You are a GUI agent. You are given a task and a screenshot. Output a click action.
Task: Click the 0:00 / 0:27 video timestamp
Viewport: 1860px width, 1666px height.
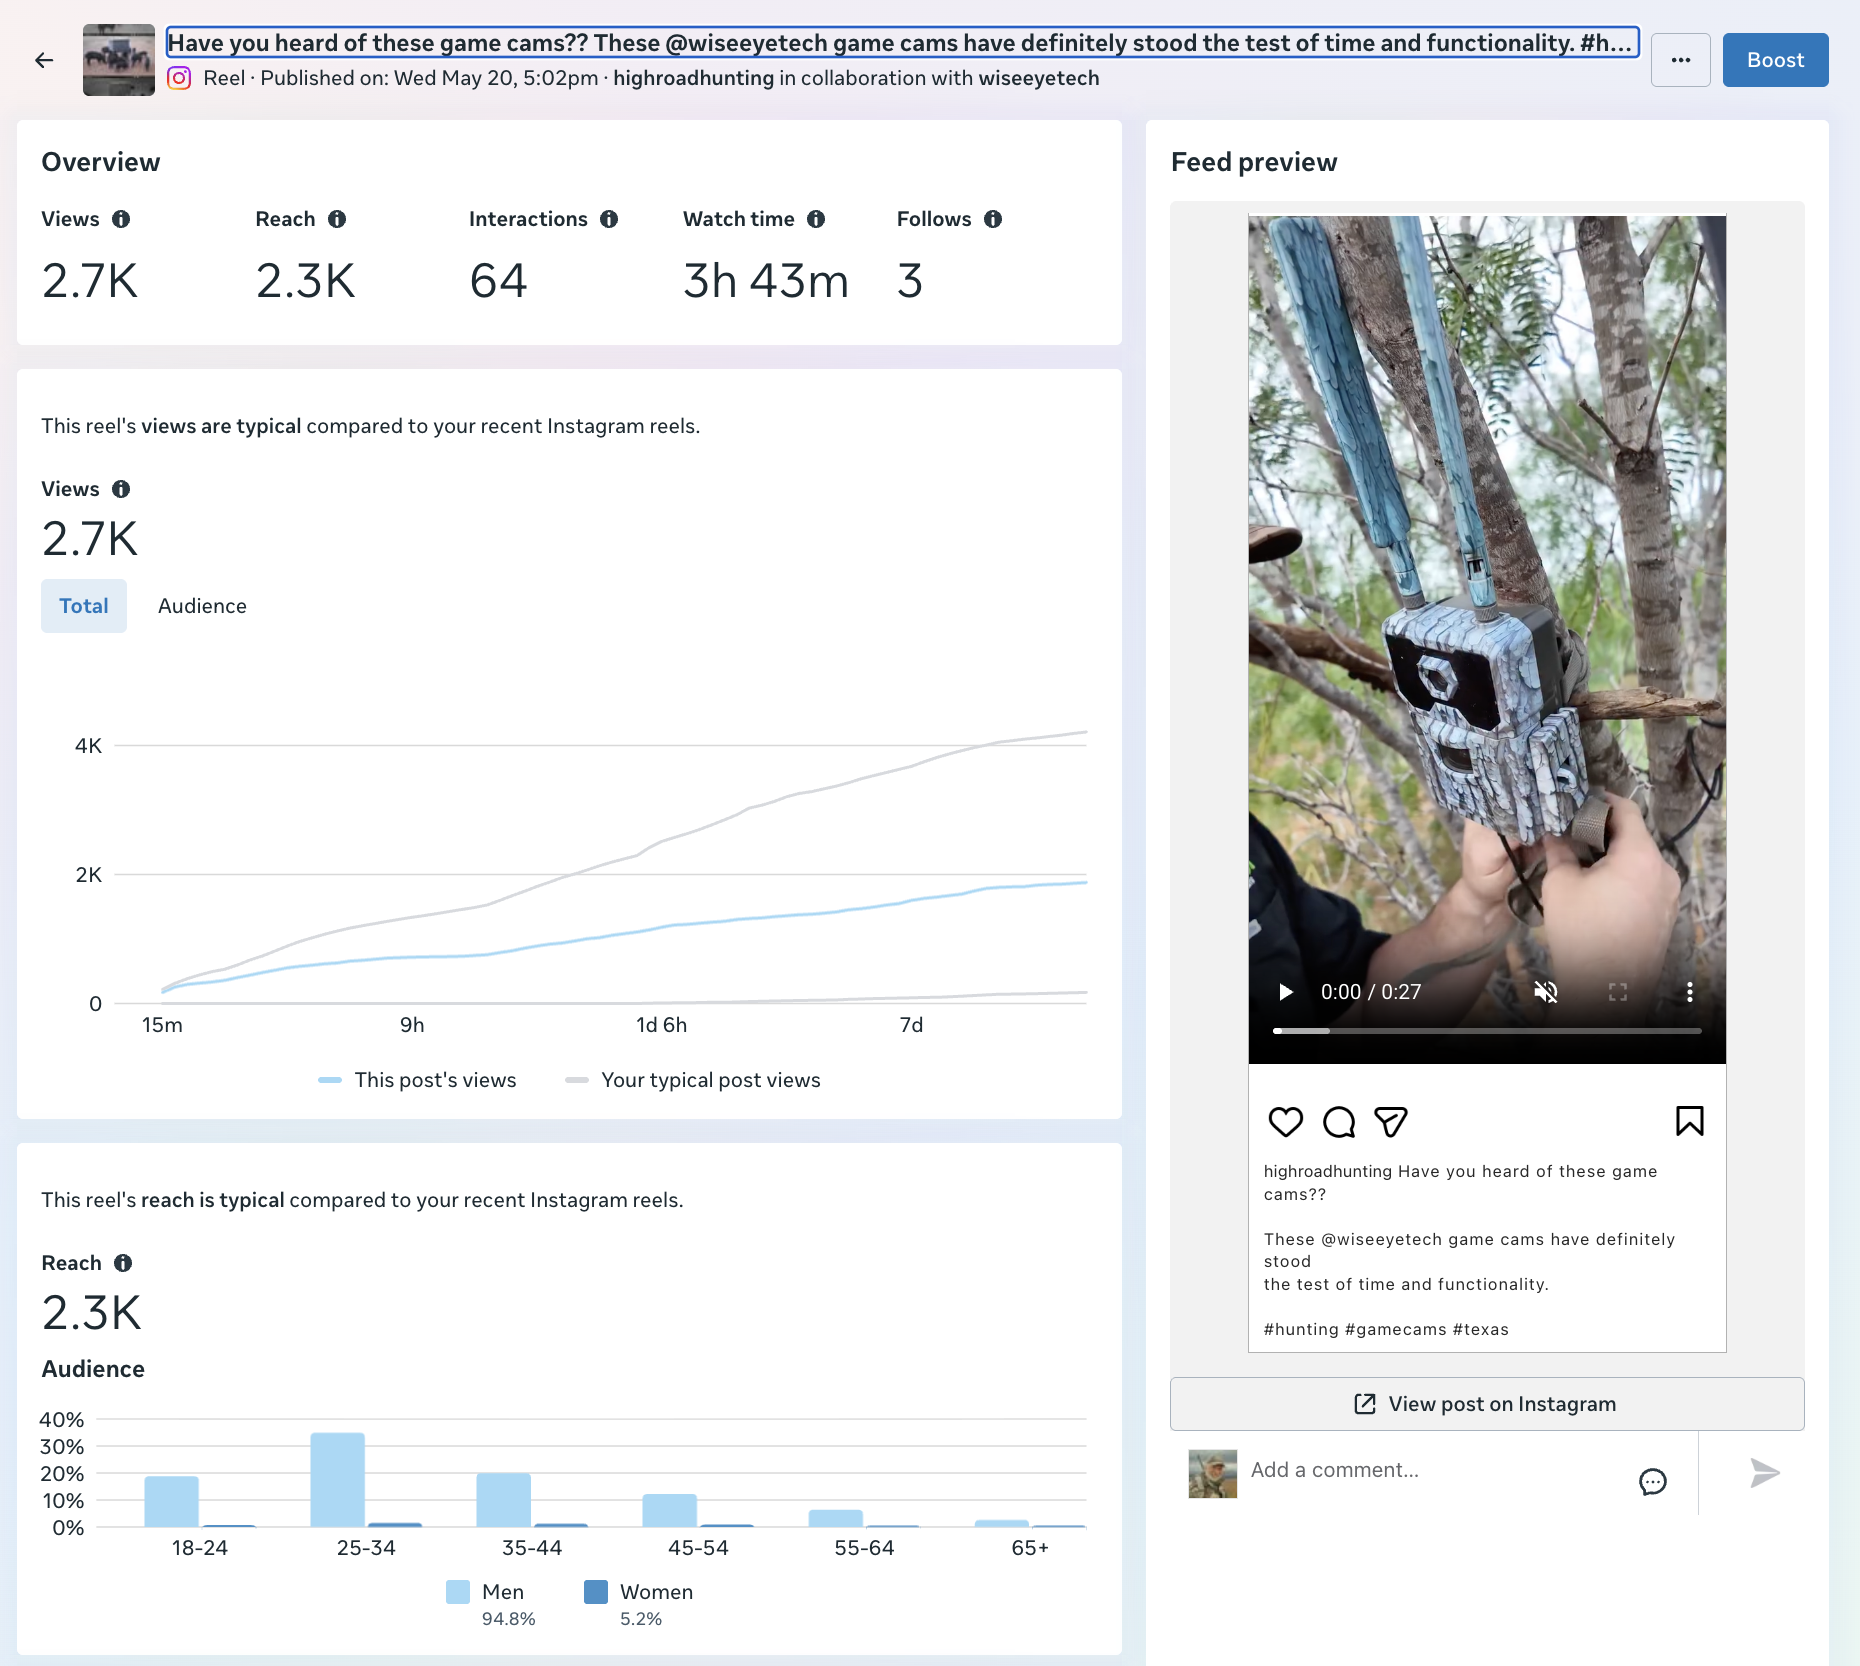coord(1371,992)
